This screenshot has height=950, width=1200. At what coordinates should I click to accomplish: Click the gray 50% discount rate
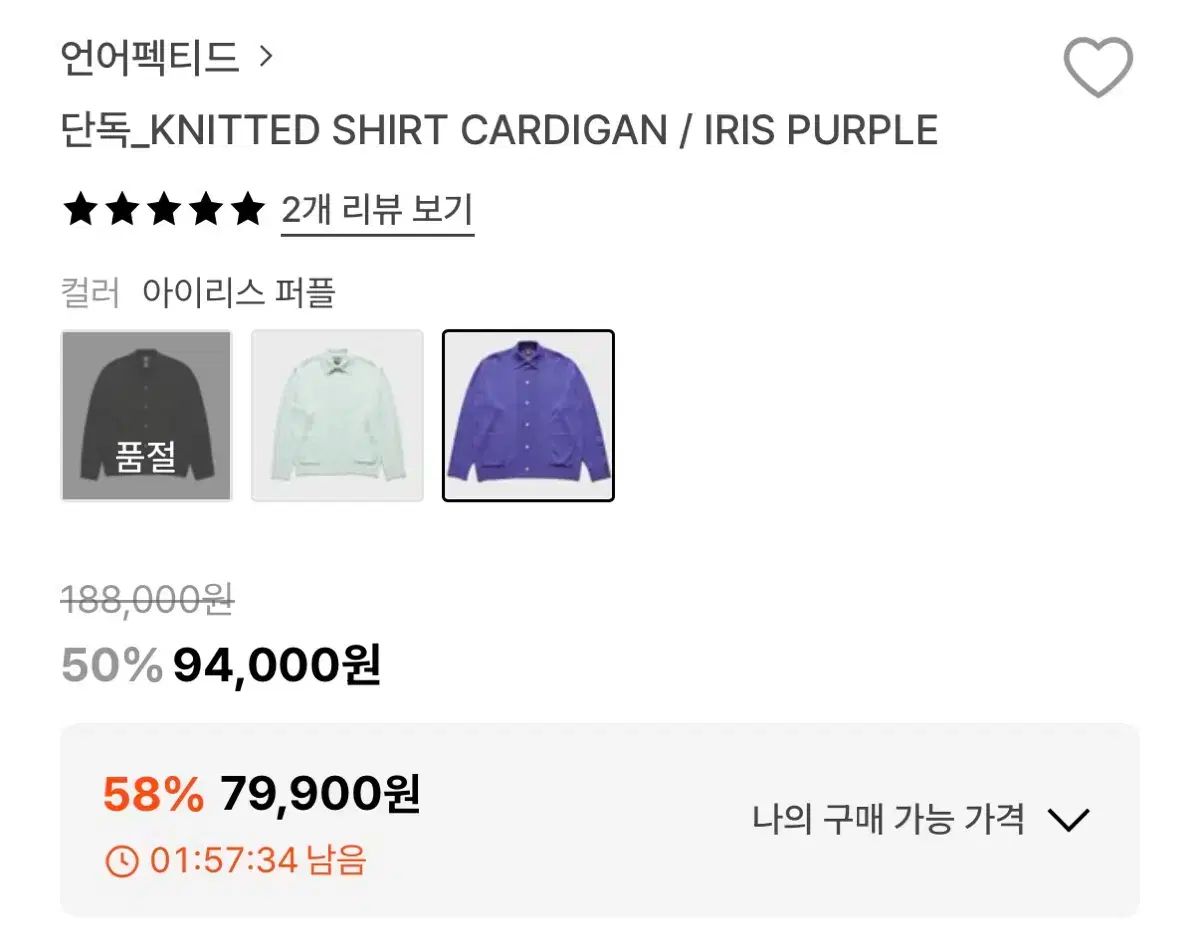coord(111,665)
